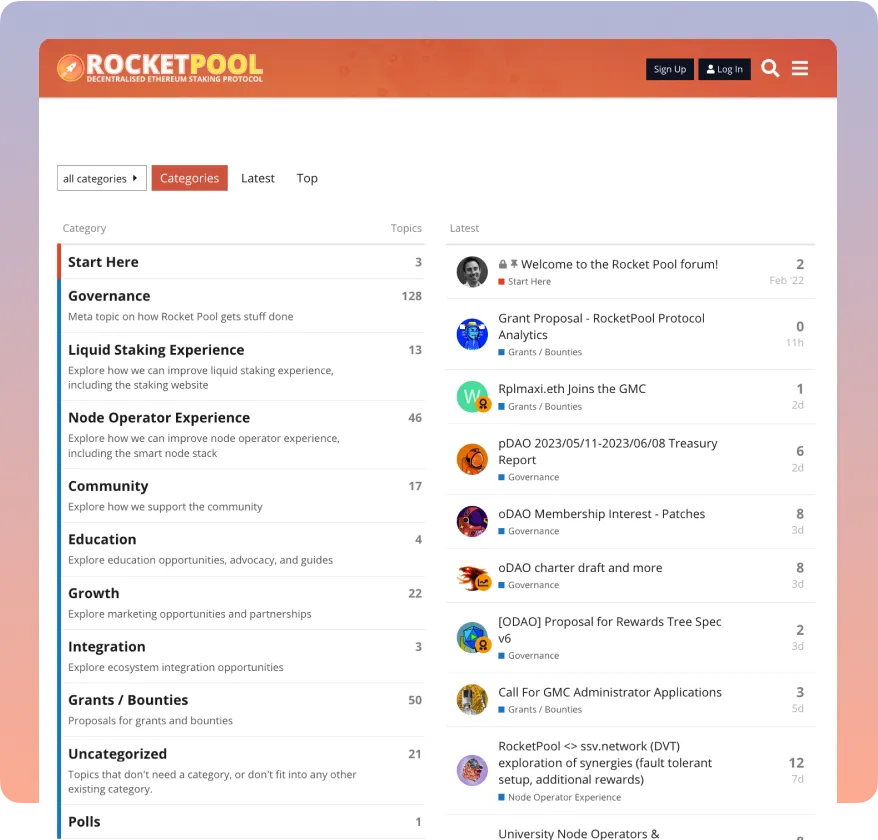Screen dimensions: 878x840
Task: Click the Rocket Pool logo icon
Action: 71,68
